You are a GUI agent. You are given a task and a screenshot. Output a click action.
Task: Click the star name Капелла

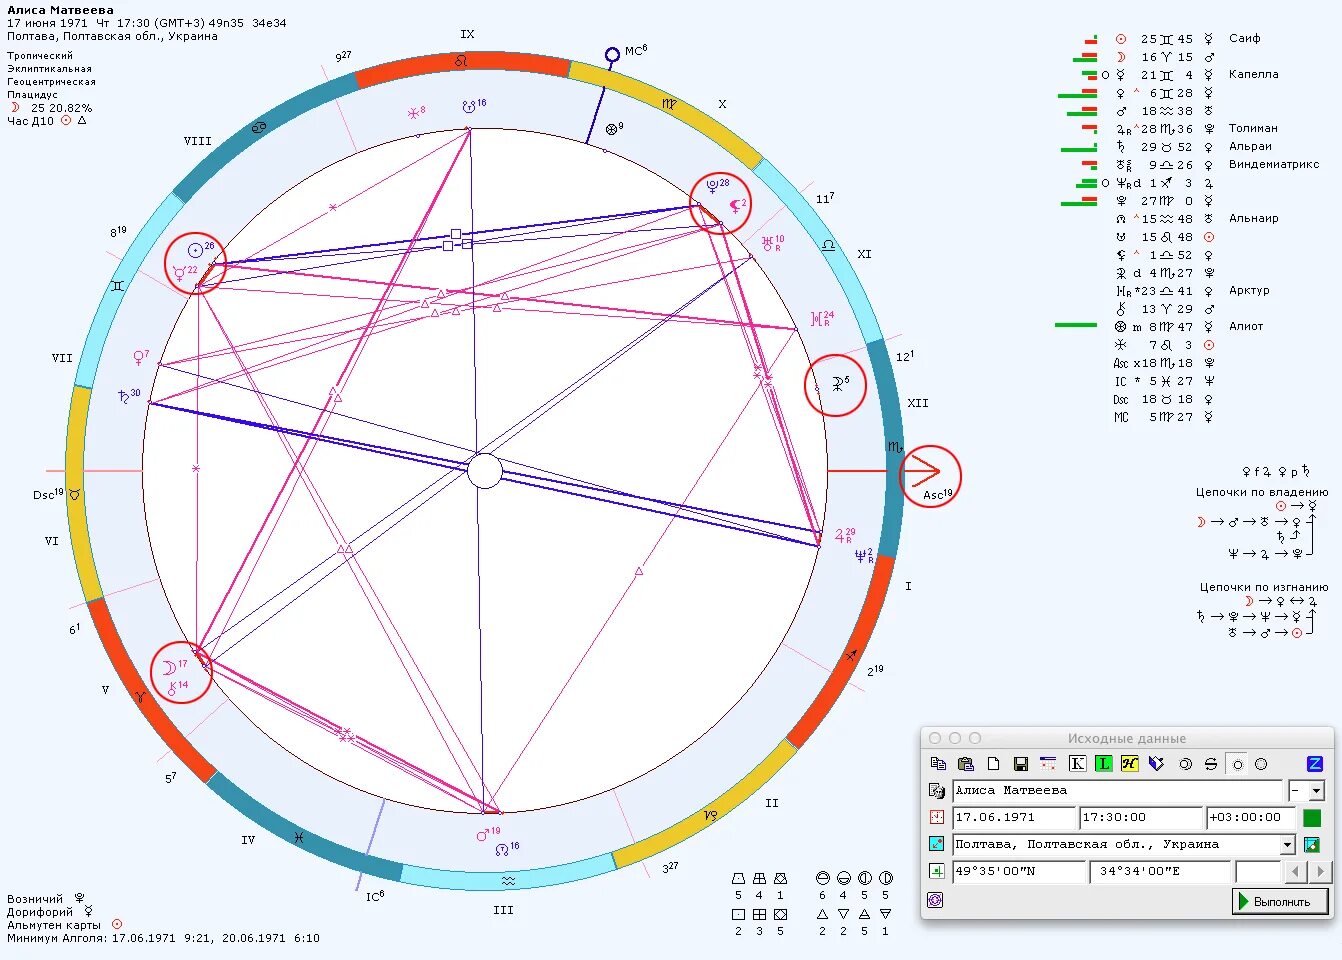tap(1253, 74)
